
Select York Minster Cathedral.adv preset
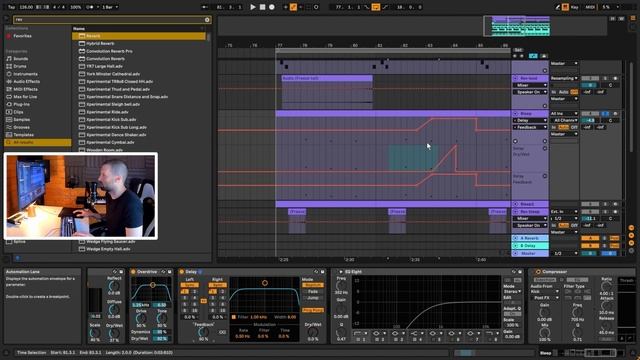click(113, 74)
